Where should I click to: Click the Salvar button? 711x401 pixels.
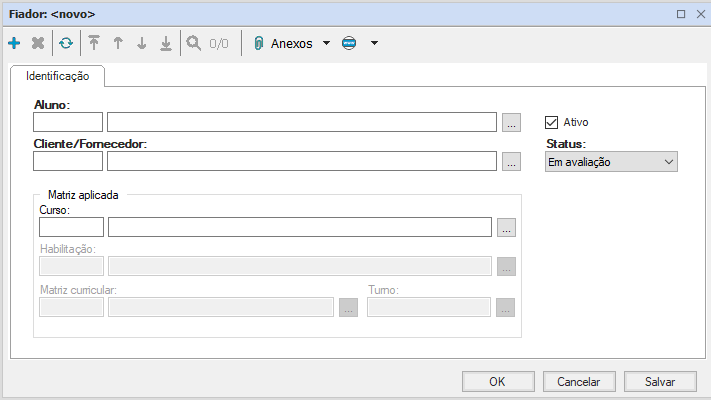click(659, 381)
